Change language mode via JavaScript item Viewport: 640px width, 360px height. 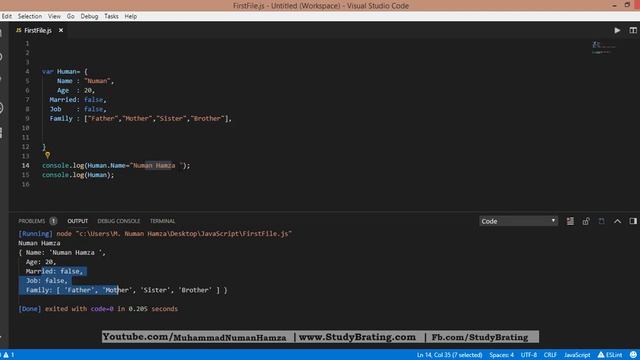coord(577,355)
